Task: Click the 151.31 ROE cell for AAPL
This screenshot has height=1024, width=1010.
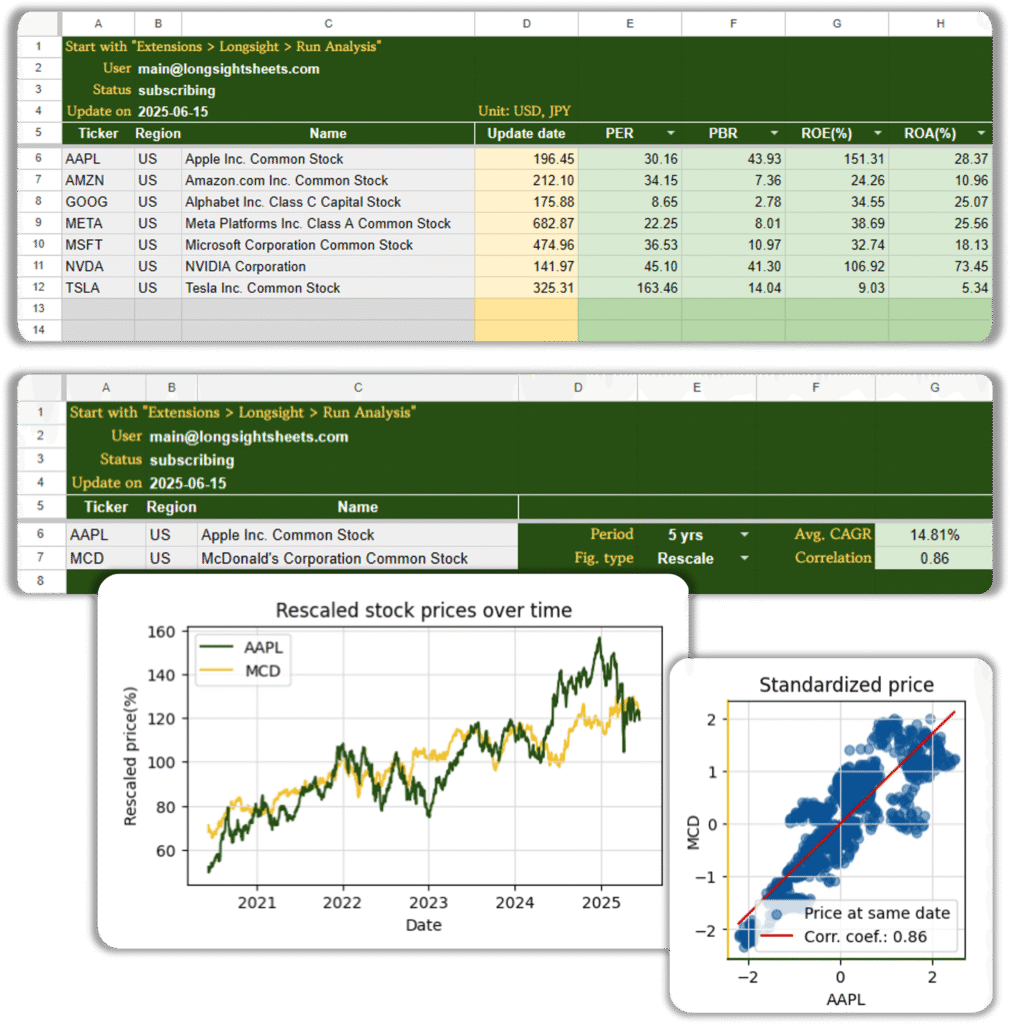Action: [x=837, y=159]
